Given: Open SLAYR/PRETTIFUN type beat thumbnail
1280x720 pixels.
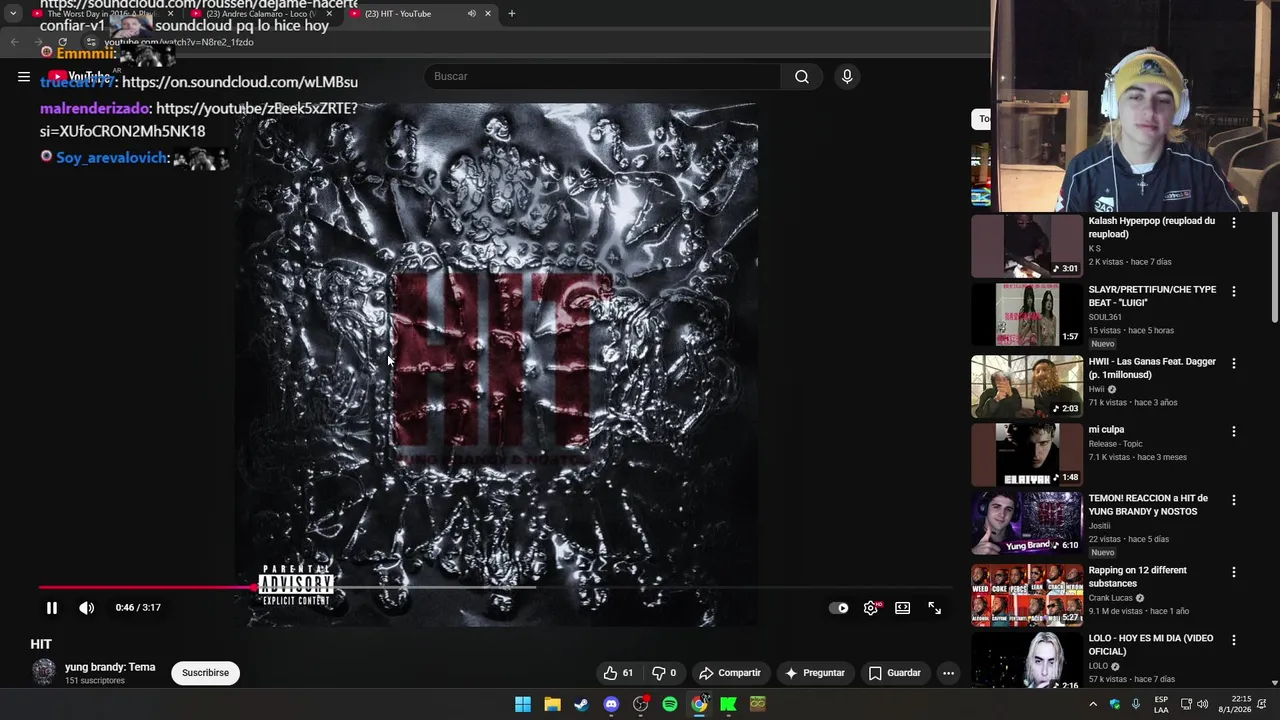Looking at the screenshot, I should pos(1027,314).
